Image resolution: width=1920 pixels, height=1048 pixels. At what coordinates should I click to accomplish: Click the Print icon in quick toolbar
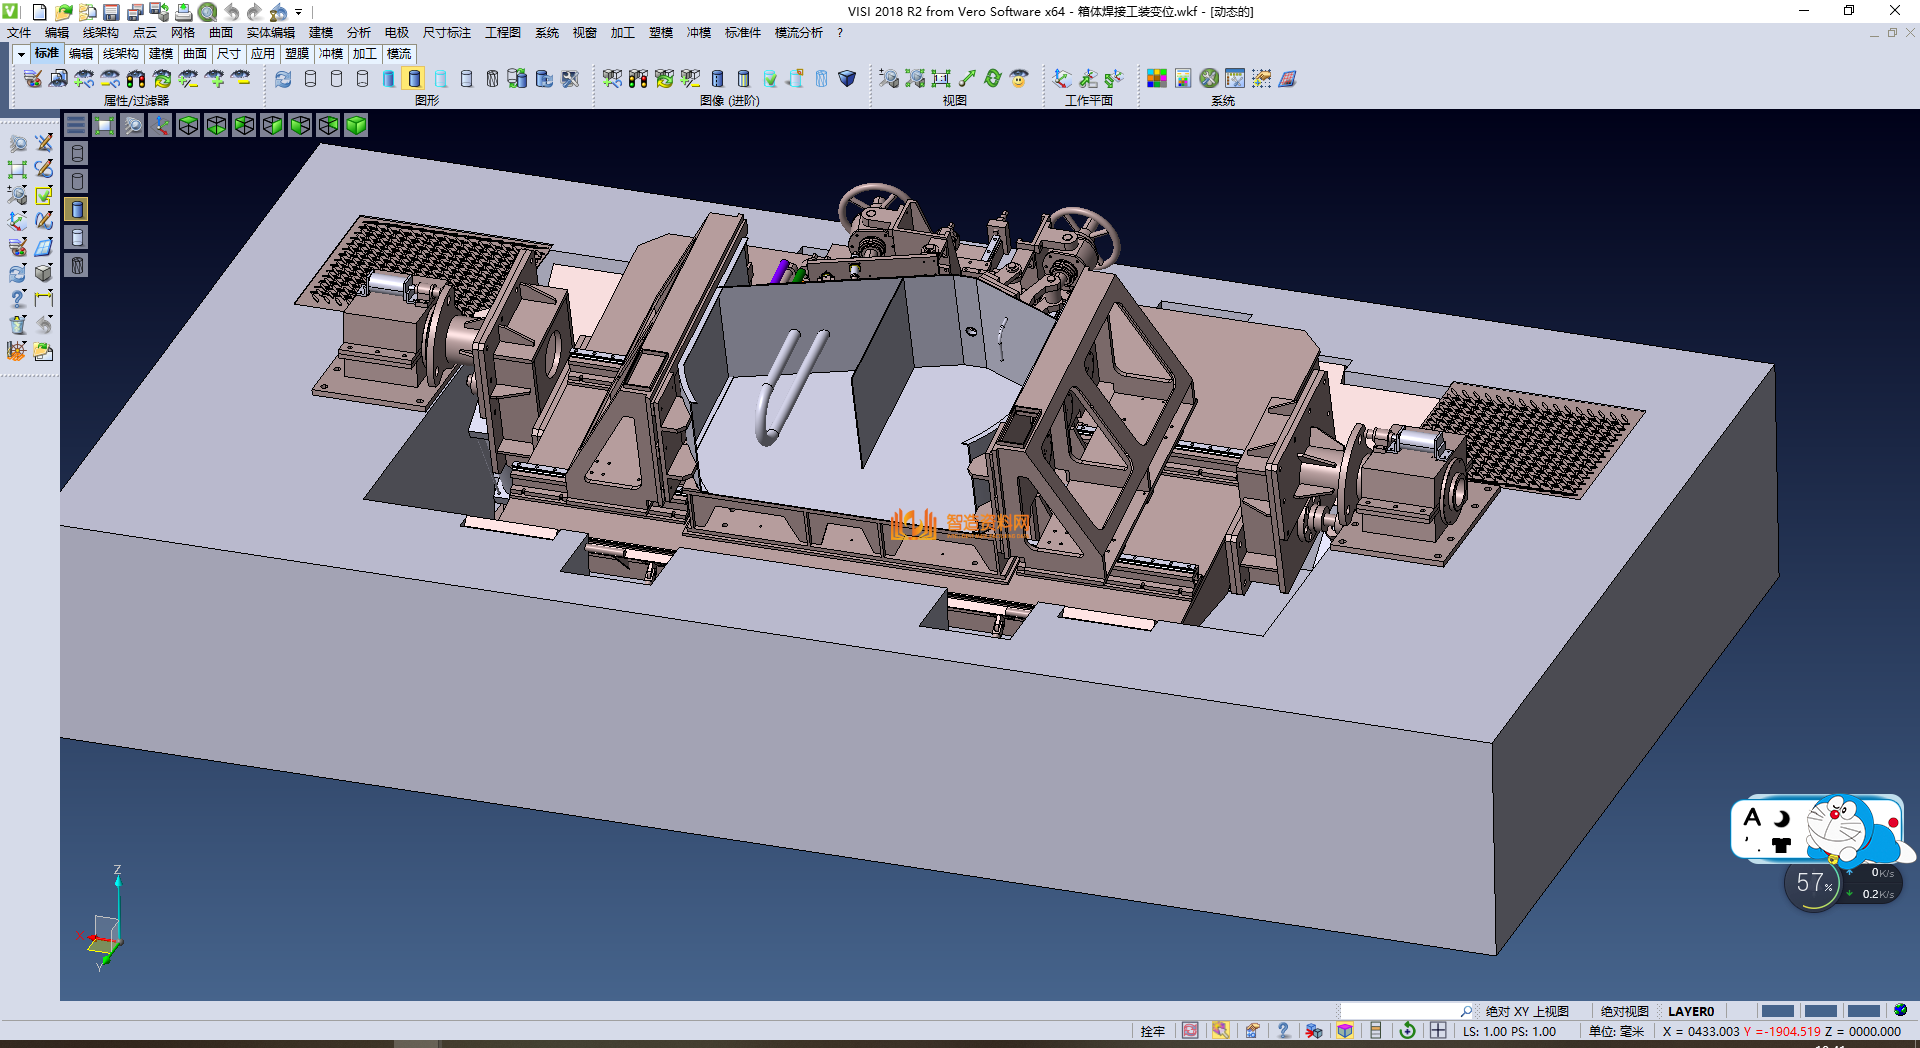click(x=183, y=12)
